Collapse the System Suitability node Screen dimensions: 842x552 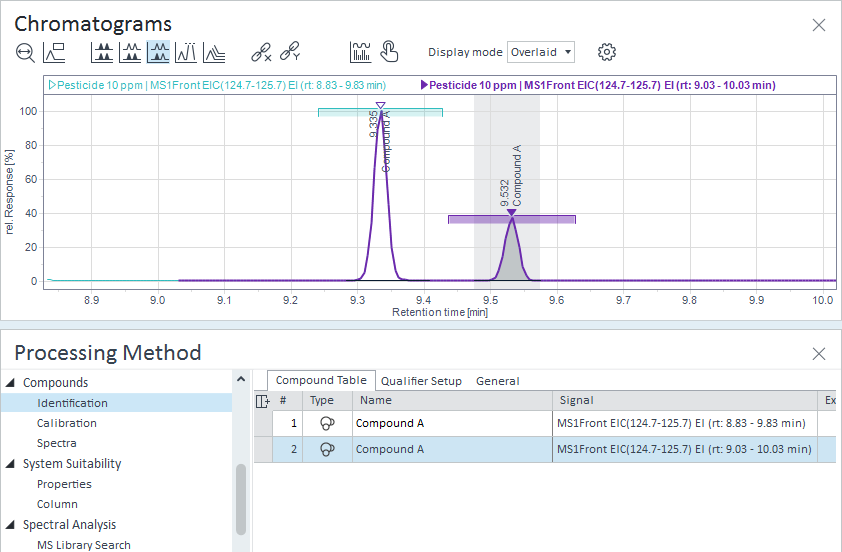click(10, 463)
